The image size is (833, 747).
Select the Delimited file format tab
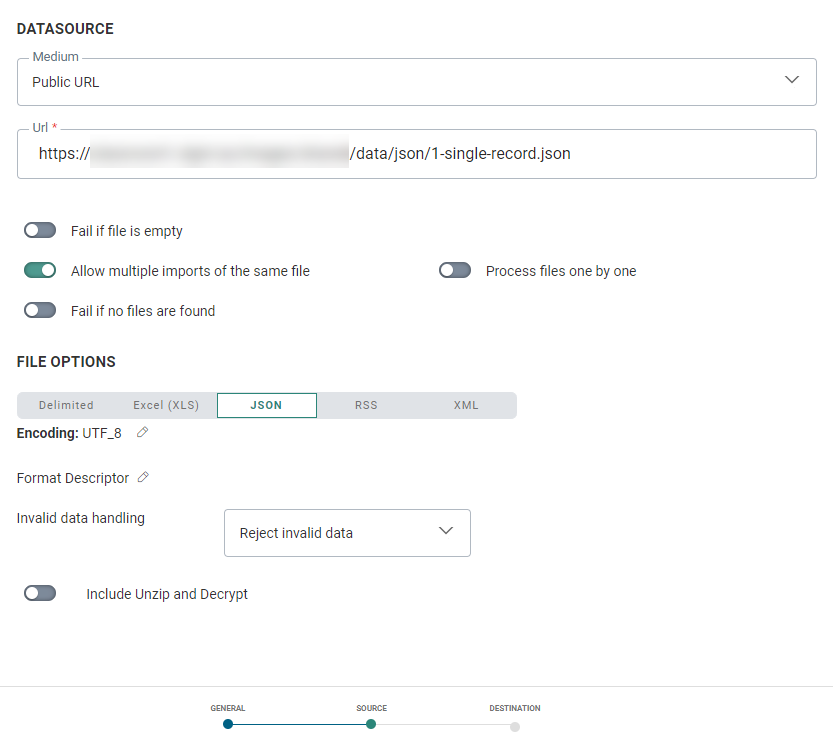(x=66, y=405)
